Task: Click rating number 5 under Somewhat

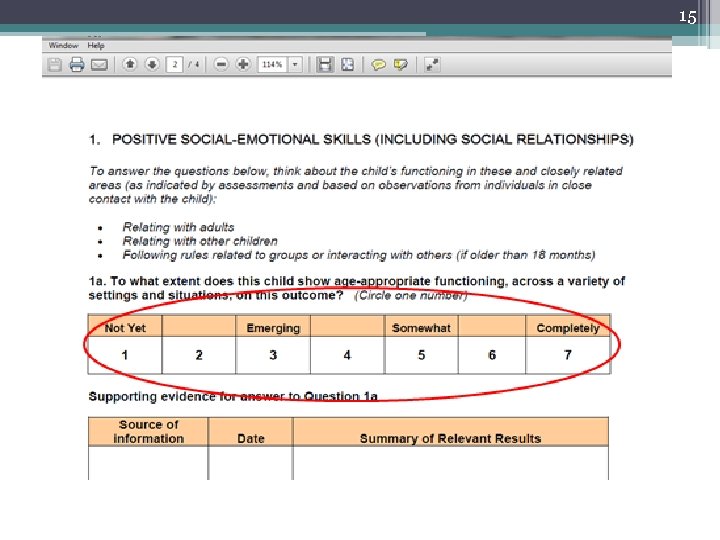Action: 422,355
